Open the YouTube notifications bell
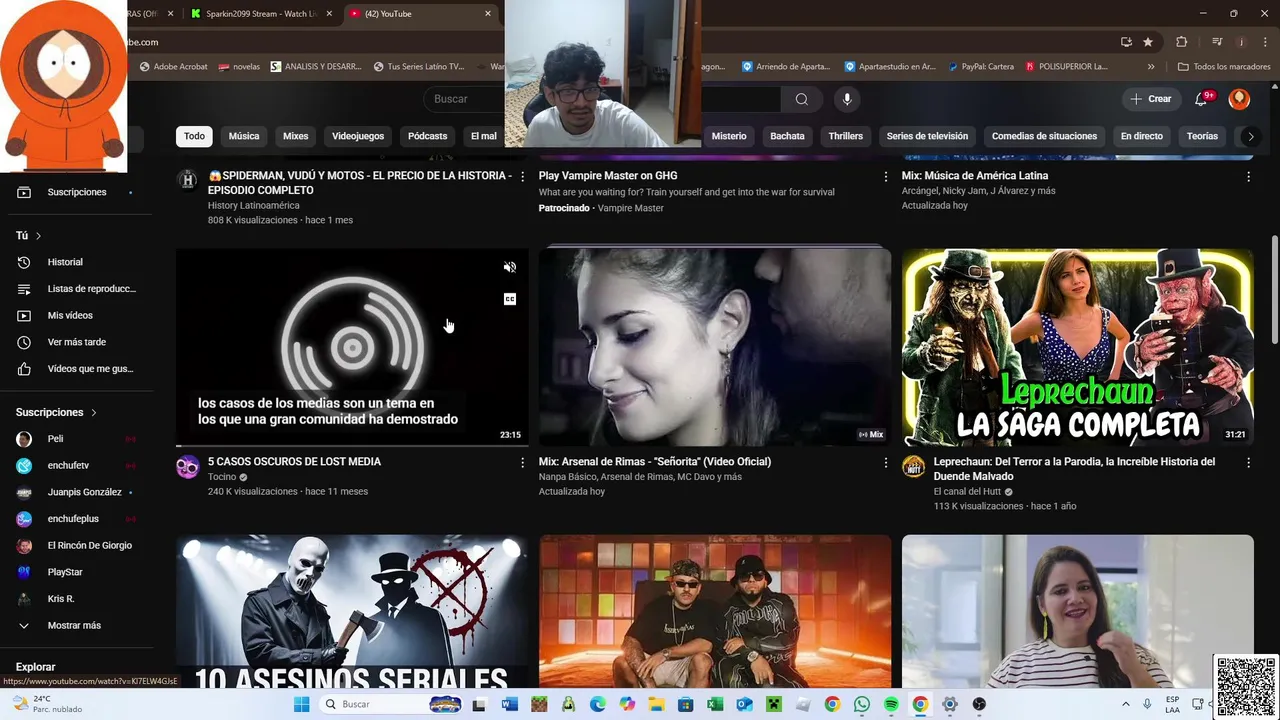The height and width of the screenshot is (720, 1280). 1203,99
